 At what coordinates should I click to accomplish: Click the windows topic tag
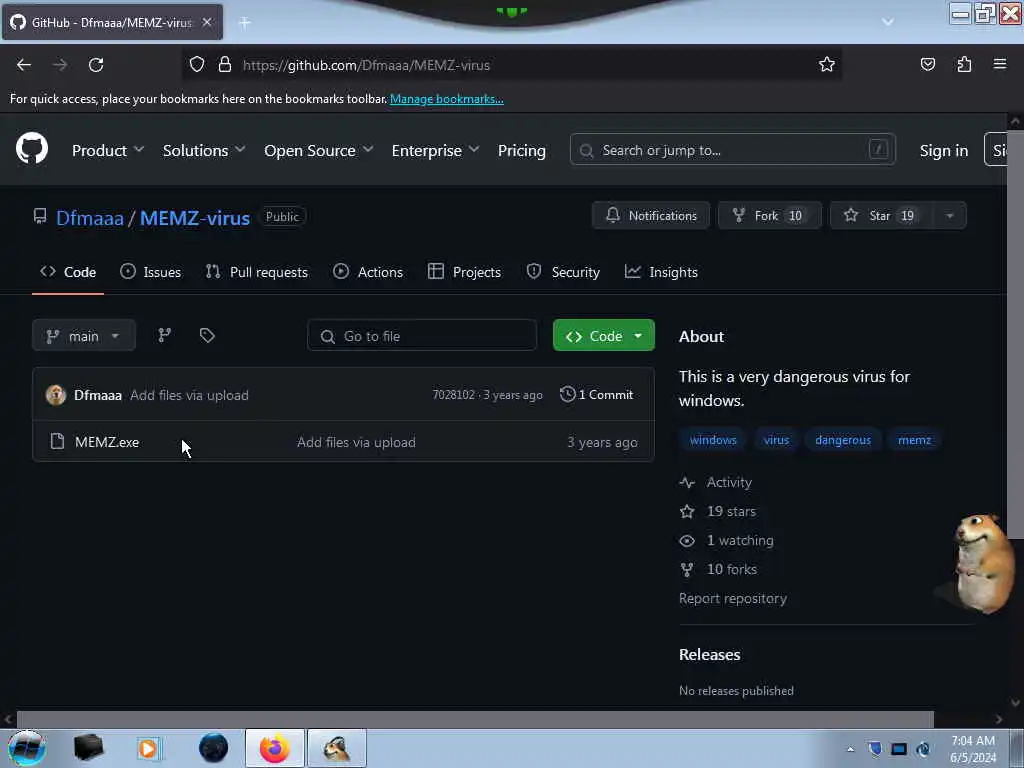713,440
